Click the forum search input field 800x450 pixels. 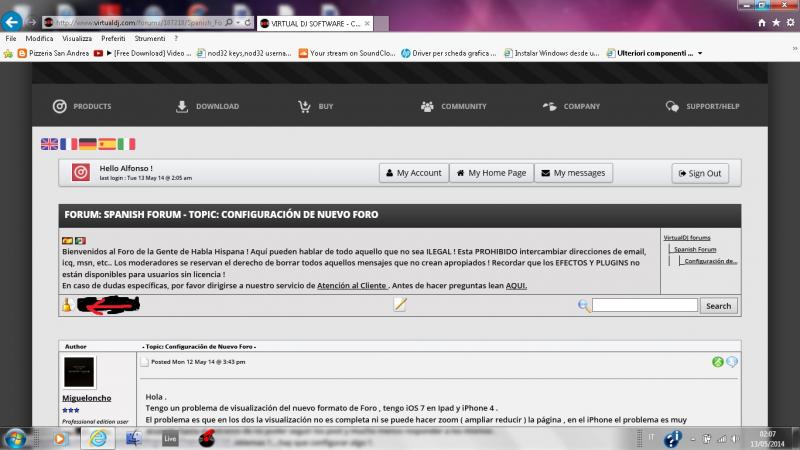click(x=644, y=305)
